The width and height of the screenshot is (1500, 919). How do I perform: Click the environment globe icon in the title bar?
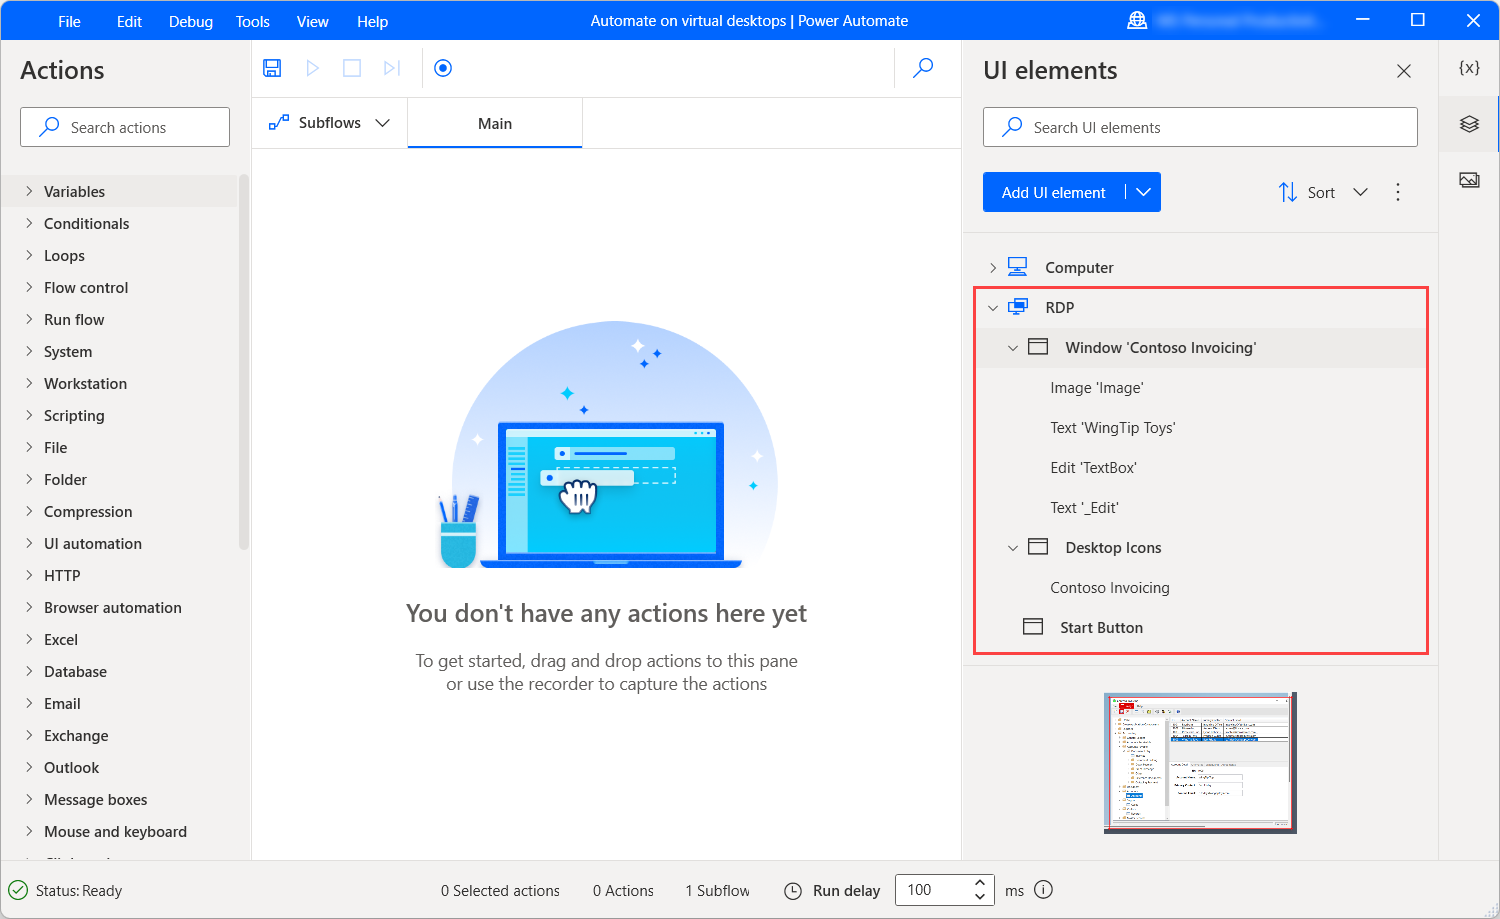coord(1137,20)
